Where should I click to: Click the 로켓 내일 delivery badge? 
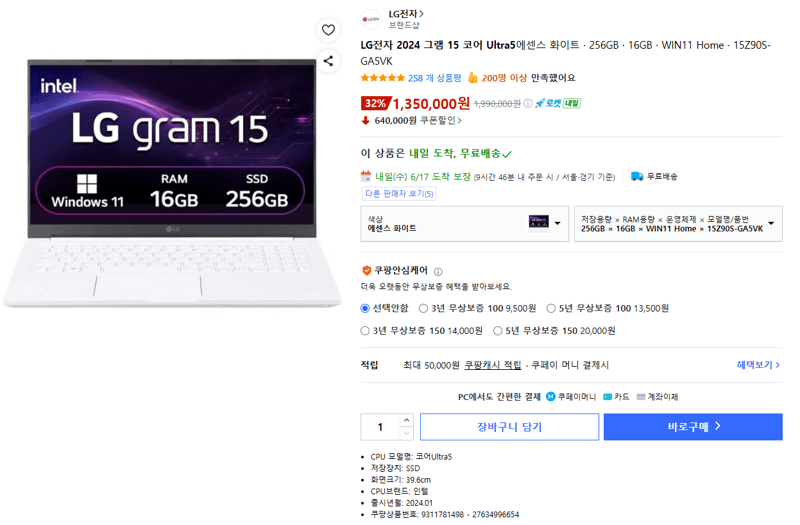[x=558, y=104]
